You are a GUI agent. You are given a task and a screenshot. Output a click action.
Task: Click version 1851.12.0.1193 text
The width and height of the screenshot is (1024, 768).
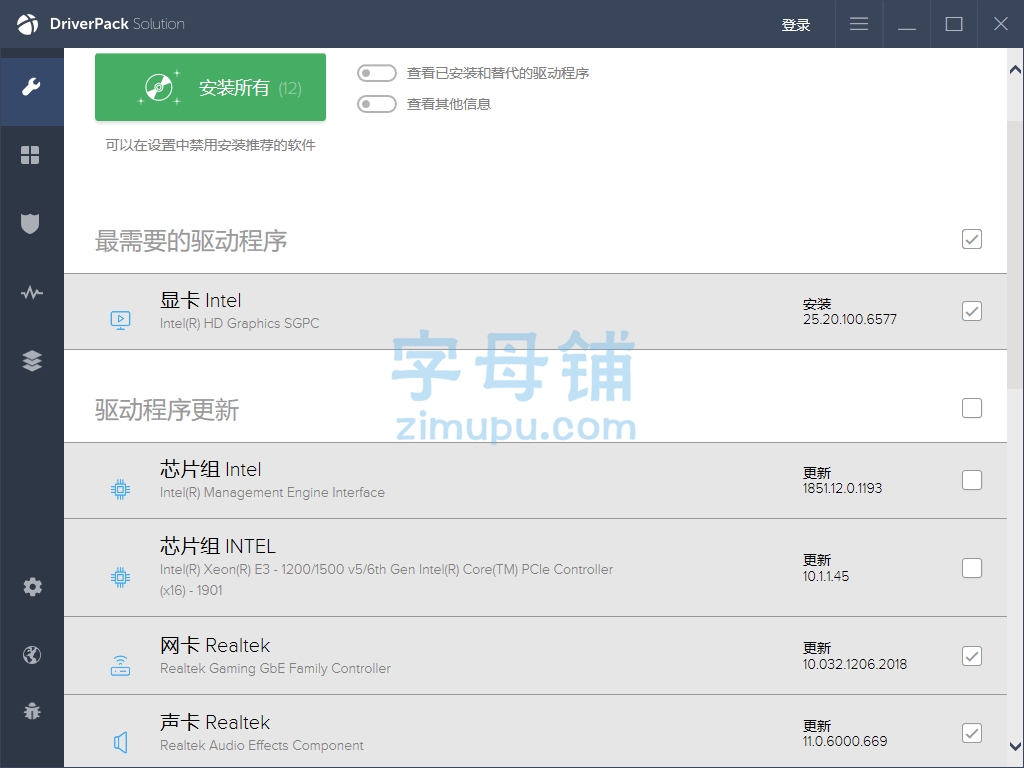[x=842, y=488]
